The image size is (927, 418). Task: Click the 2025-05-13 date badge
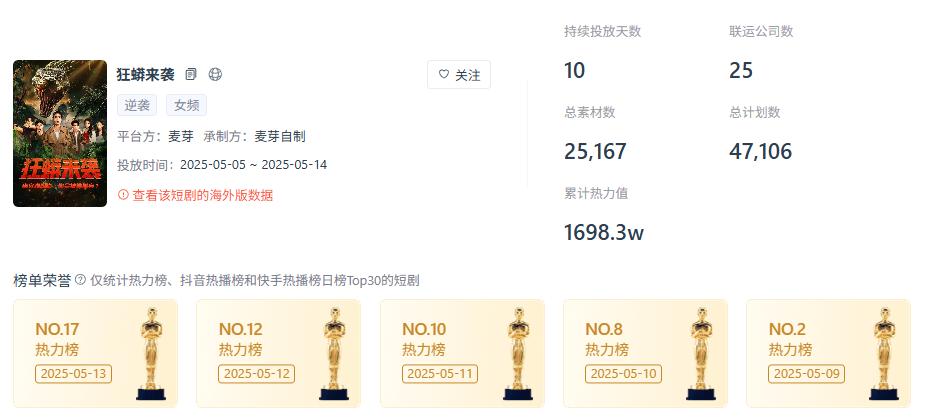coord(73,374)
